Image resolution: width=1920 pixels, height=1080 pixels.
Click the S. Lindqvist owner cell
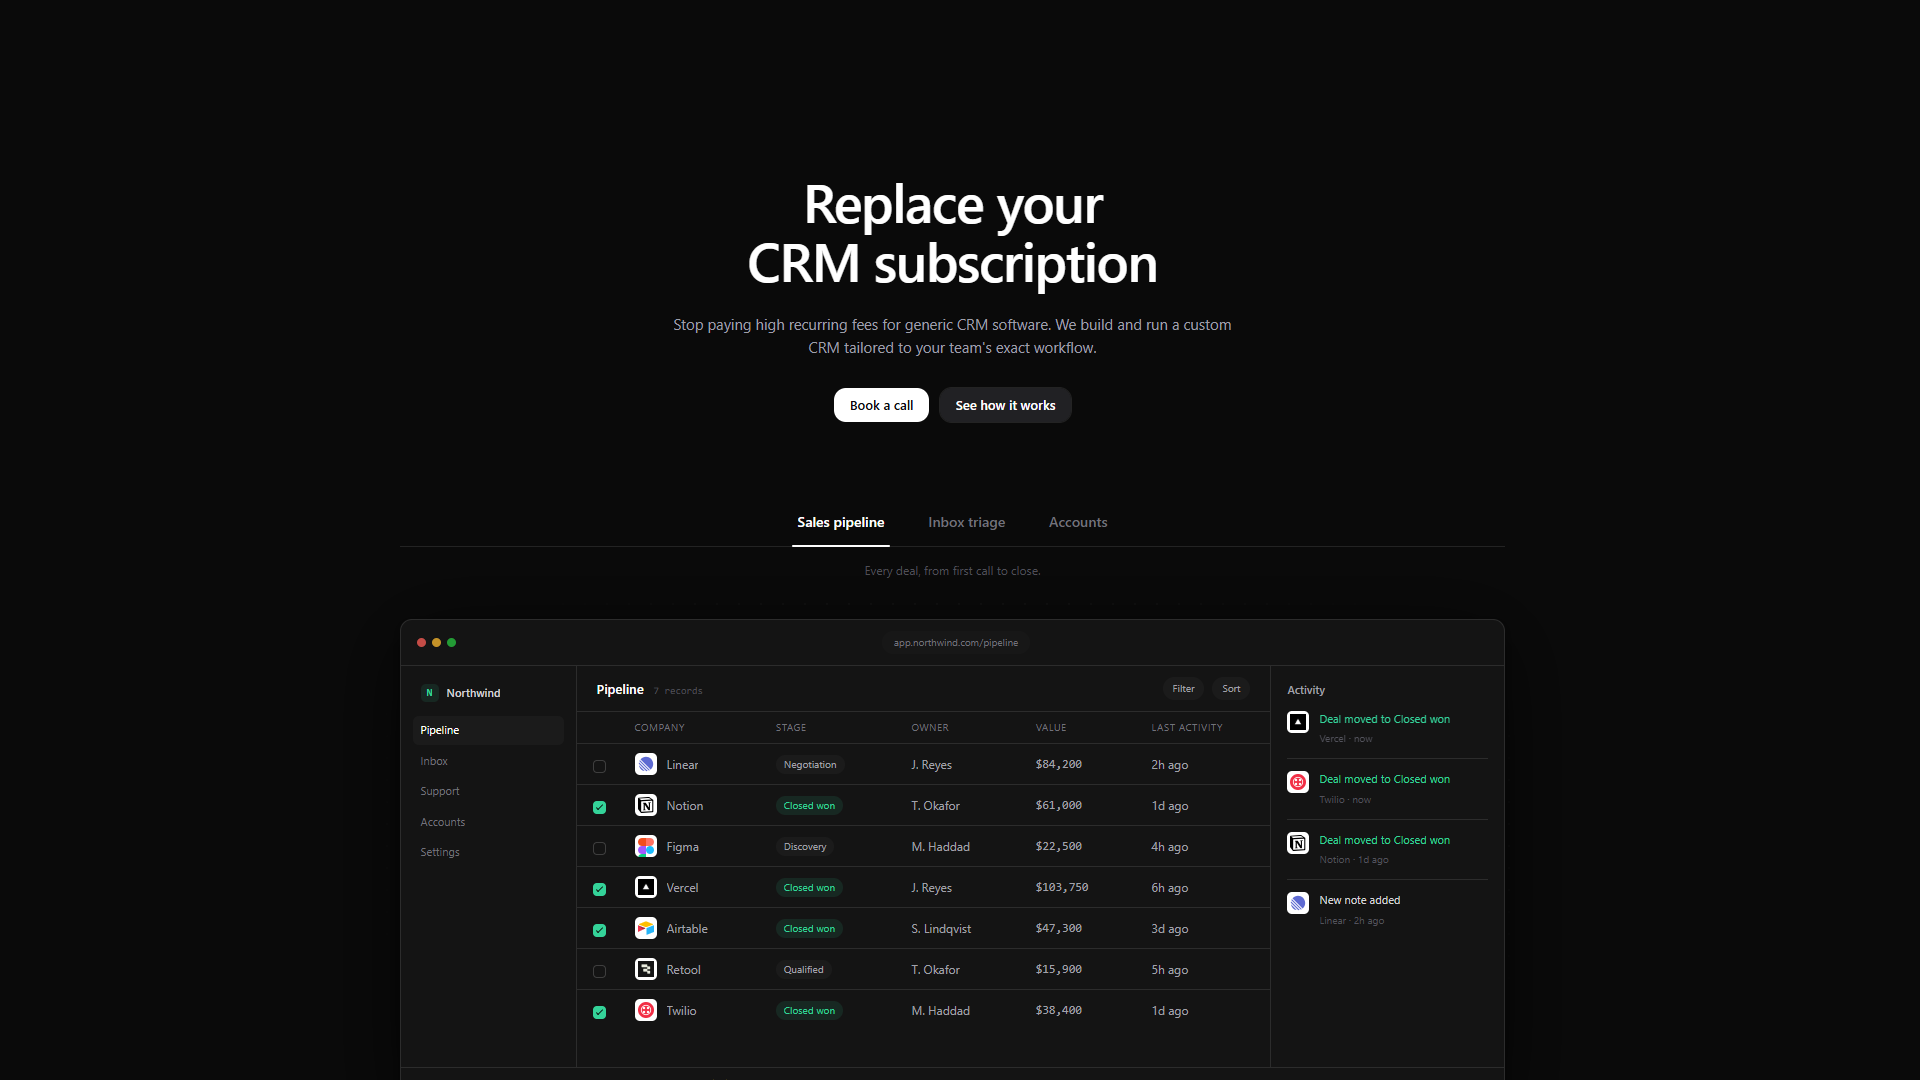tap(941, 929)
